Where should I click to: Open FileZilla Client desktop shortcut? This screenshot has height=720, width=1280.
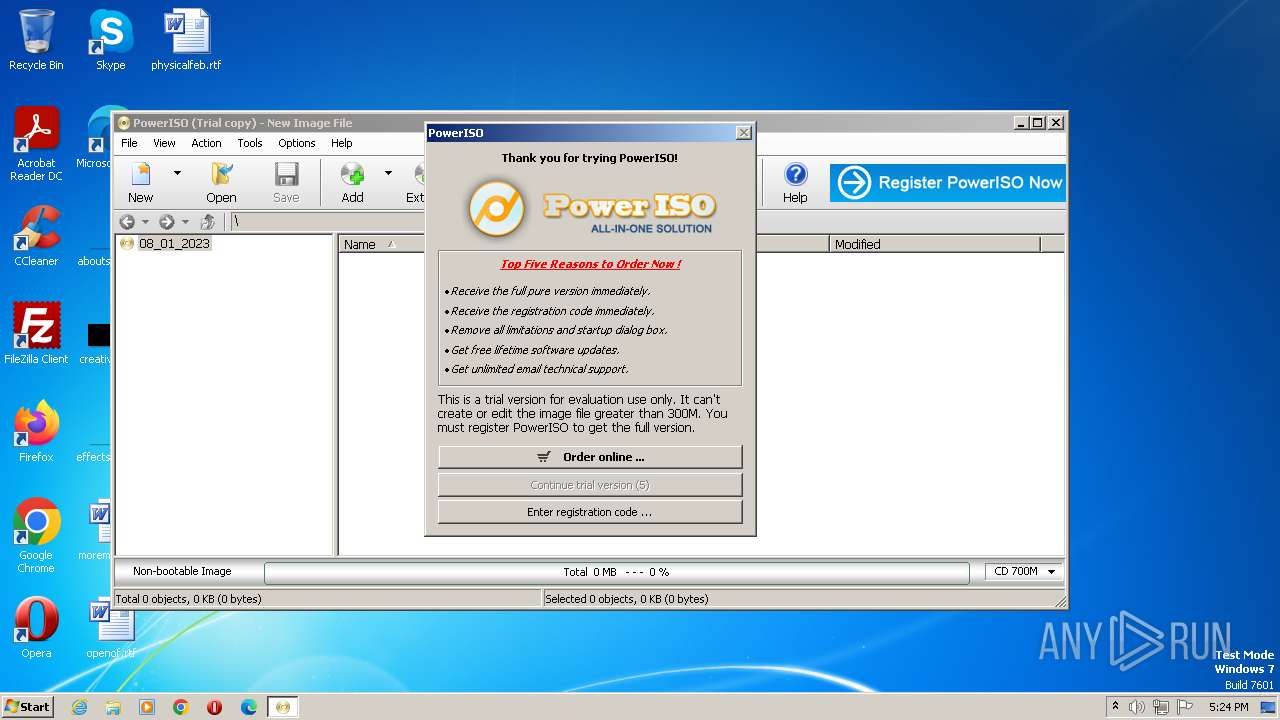(x=36, y=334)
